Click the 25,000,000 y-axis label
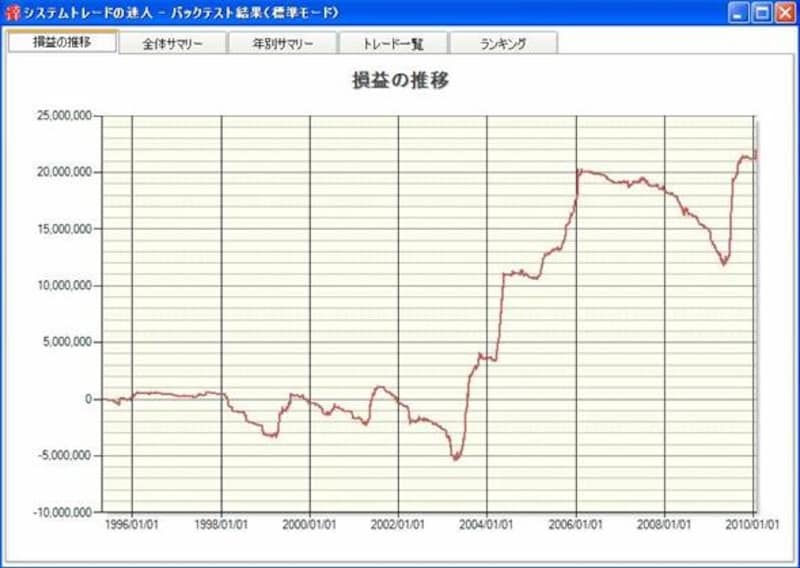Viewport: 800px width, 568px height. click(x=64, y=116)
